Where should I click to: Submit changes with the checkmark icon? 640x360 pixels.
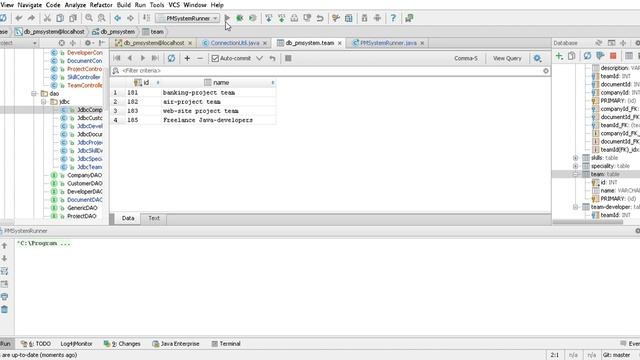coord(259,58)
